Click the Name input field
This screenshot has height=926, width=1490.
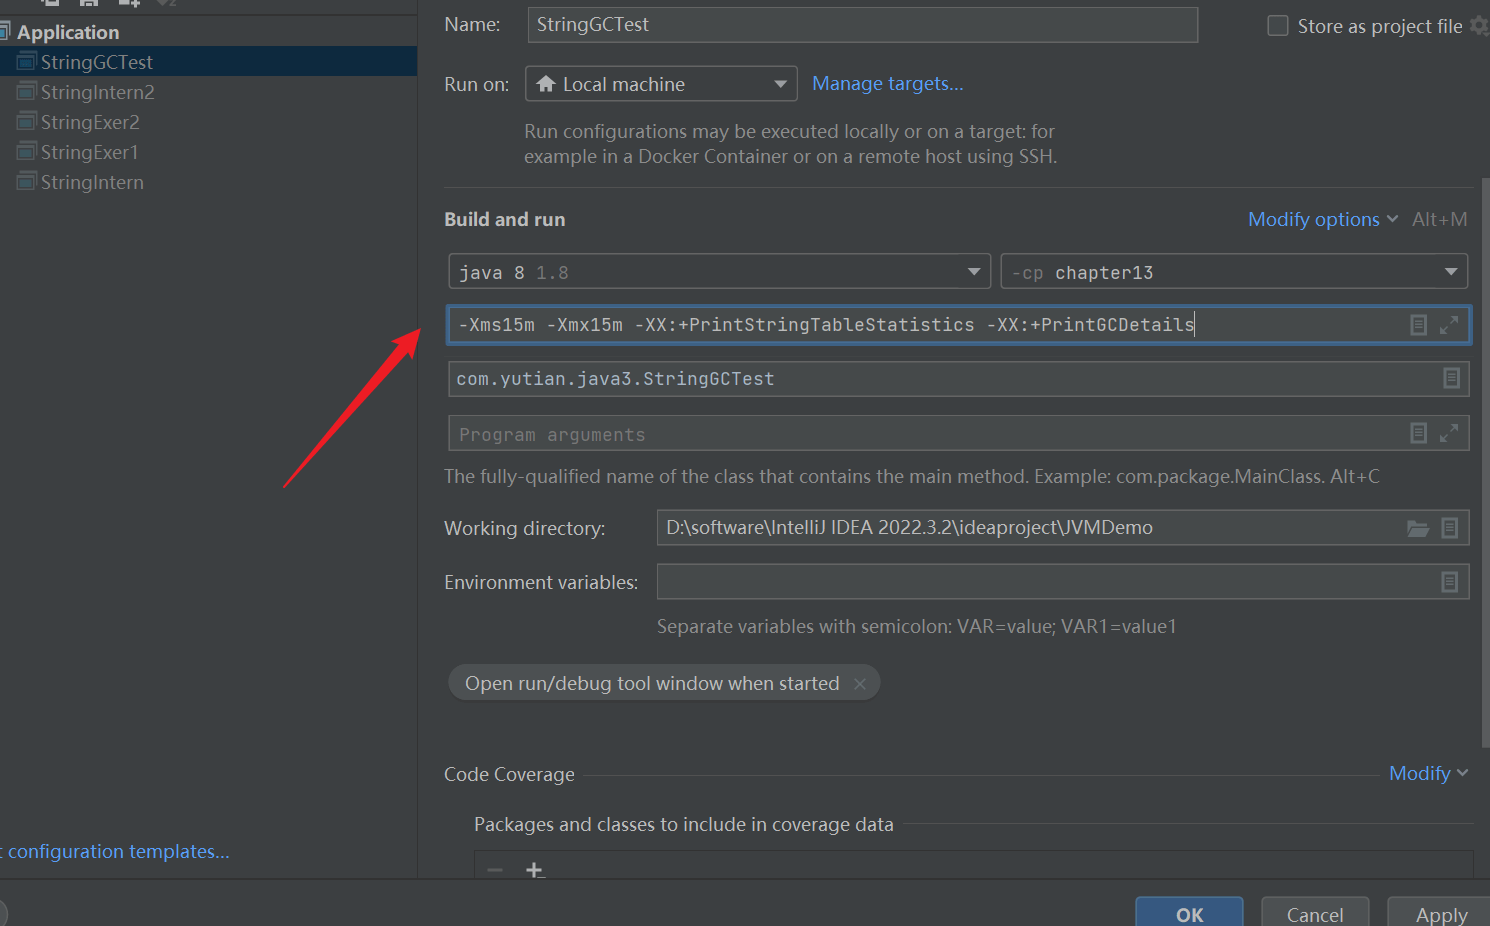click(x=861, y=25)
